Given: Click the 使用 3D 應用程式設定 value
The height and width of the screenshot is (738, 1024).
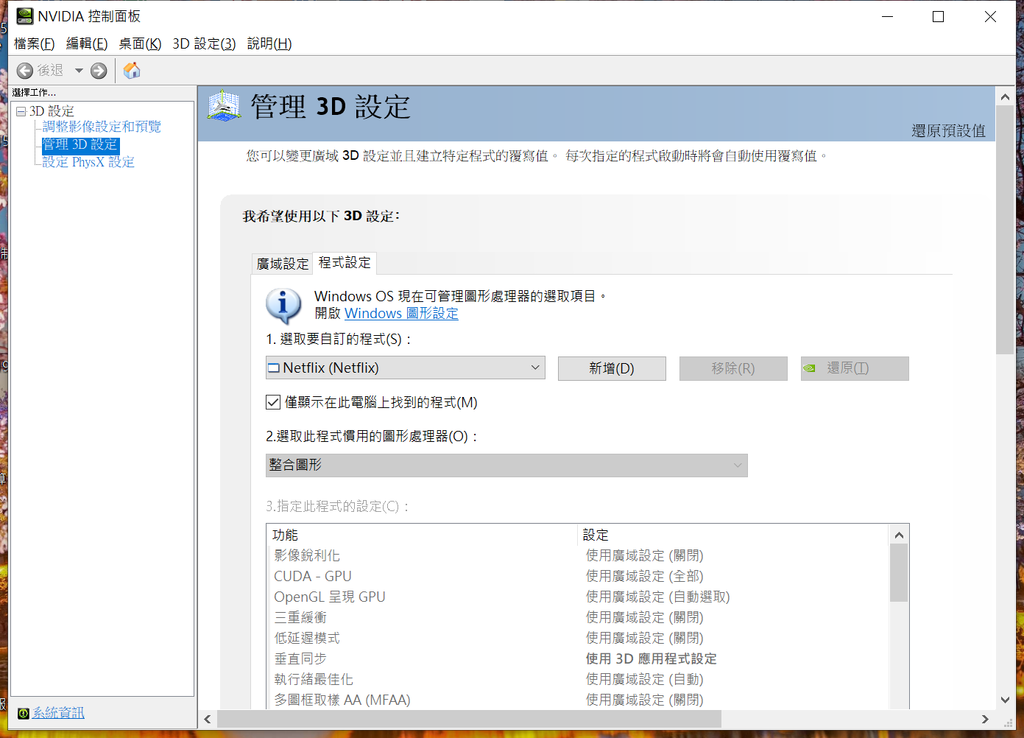Looking at the screenshot, I should tap(651, 658).
